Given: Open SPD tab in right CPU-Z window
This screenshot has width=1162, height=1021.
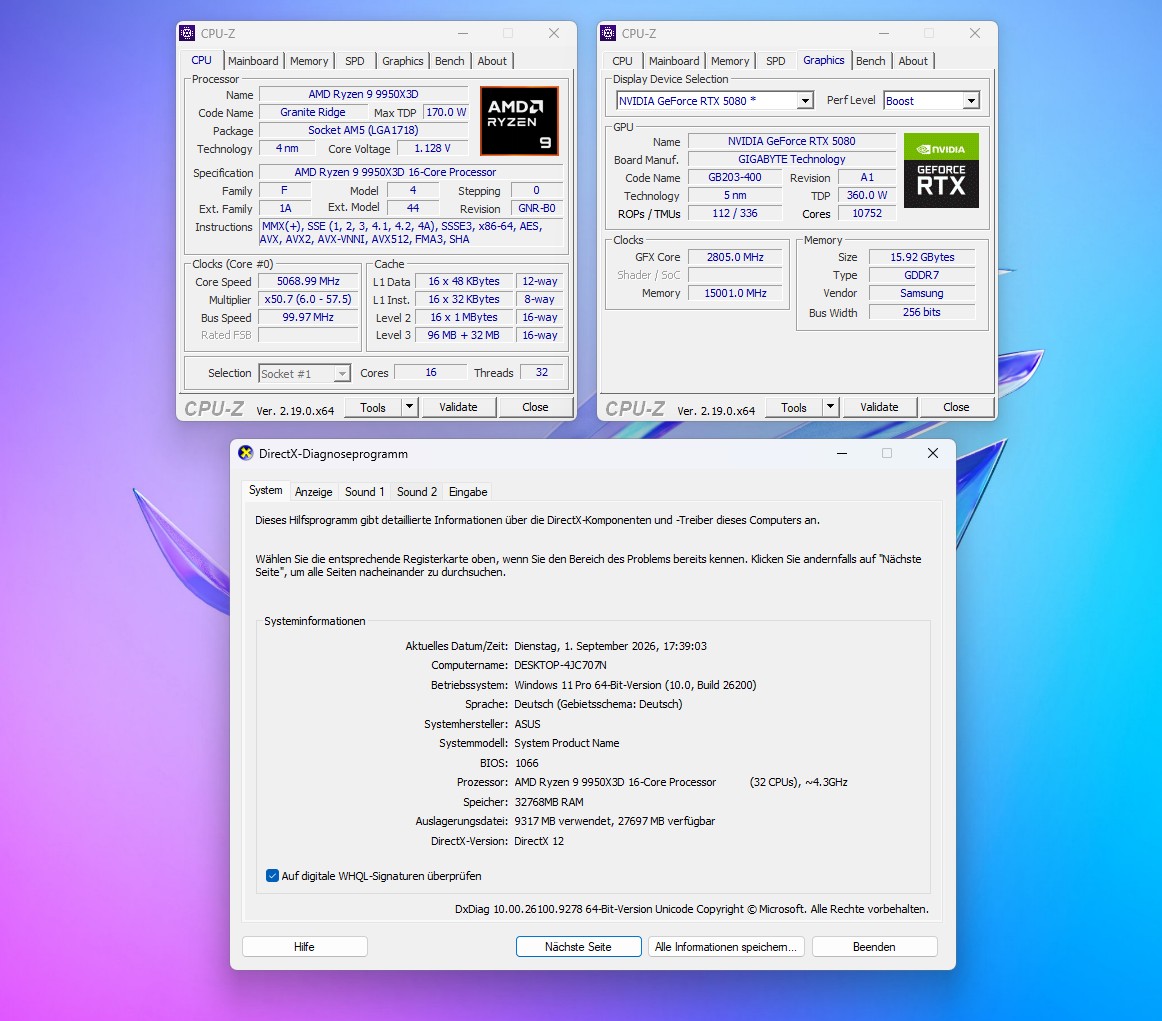Looking at the screenshot, I should [x=776, y=61].
